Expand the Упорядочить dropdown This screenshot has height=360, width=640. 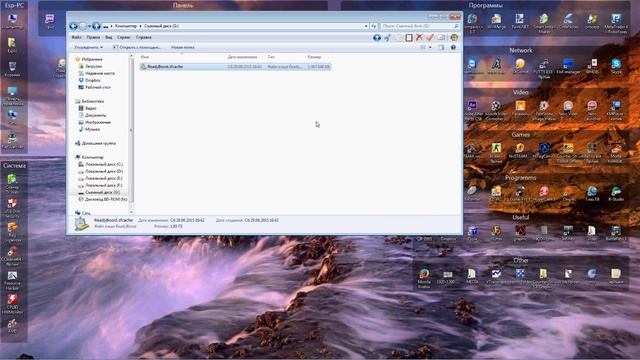tap(89, 47)
